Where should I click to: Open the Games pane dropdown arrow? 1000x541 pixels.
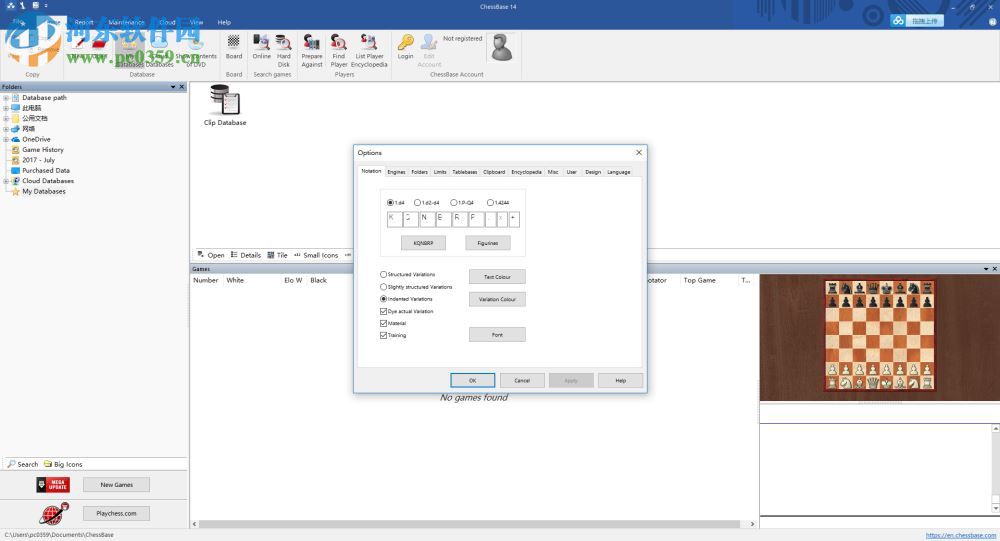(986, 269)
